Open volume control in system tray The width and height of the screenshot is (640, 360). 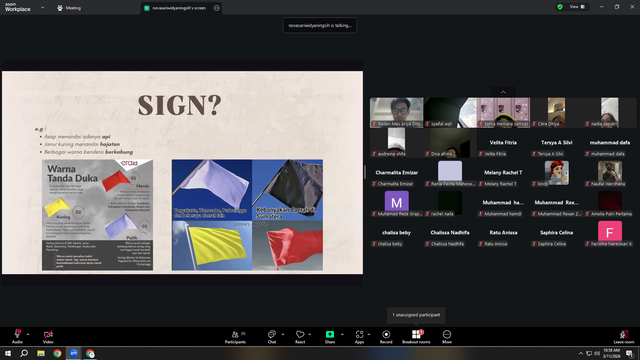tap(597, 353)
